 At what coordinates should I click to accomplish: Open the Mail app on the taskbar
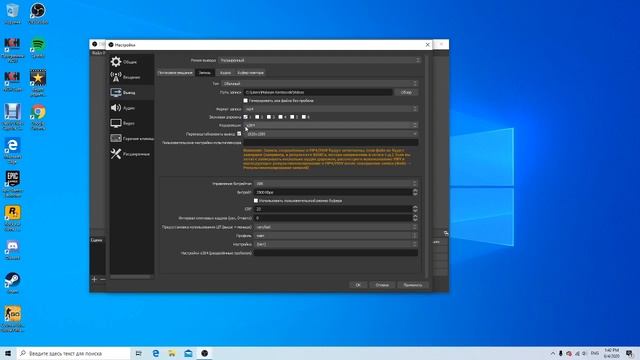(x=188, y=353)
